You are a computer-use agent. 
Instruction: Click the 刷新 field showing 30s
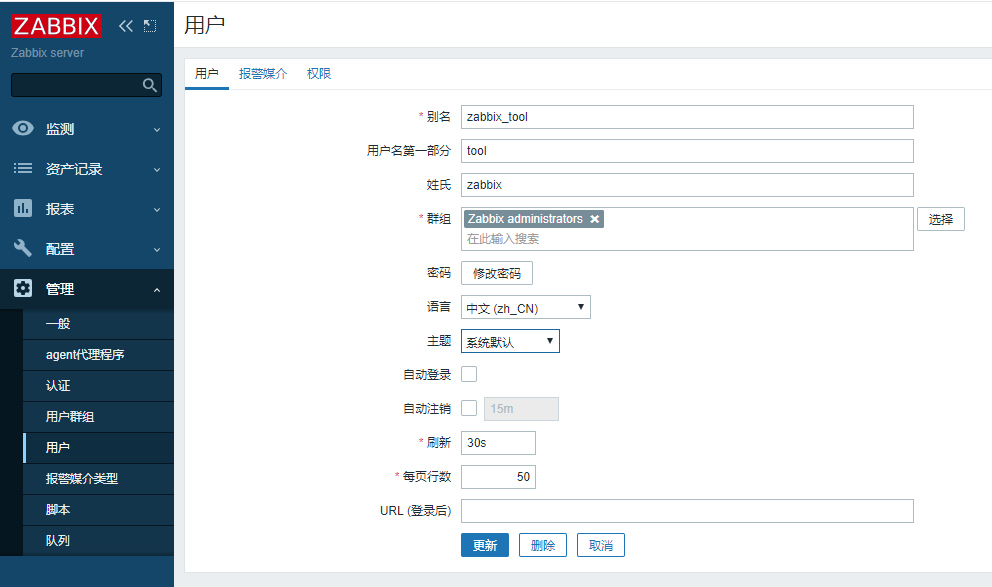click(x=499, y=443)
